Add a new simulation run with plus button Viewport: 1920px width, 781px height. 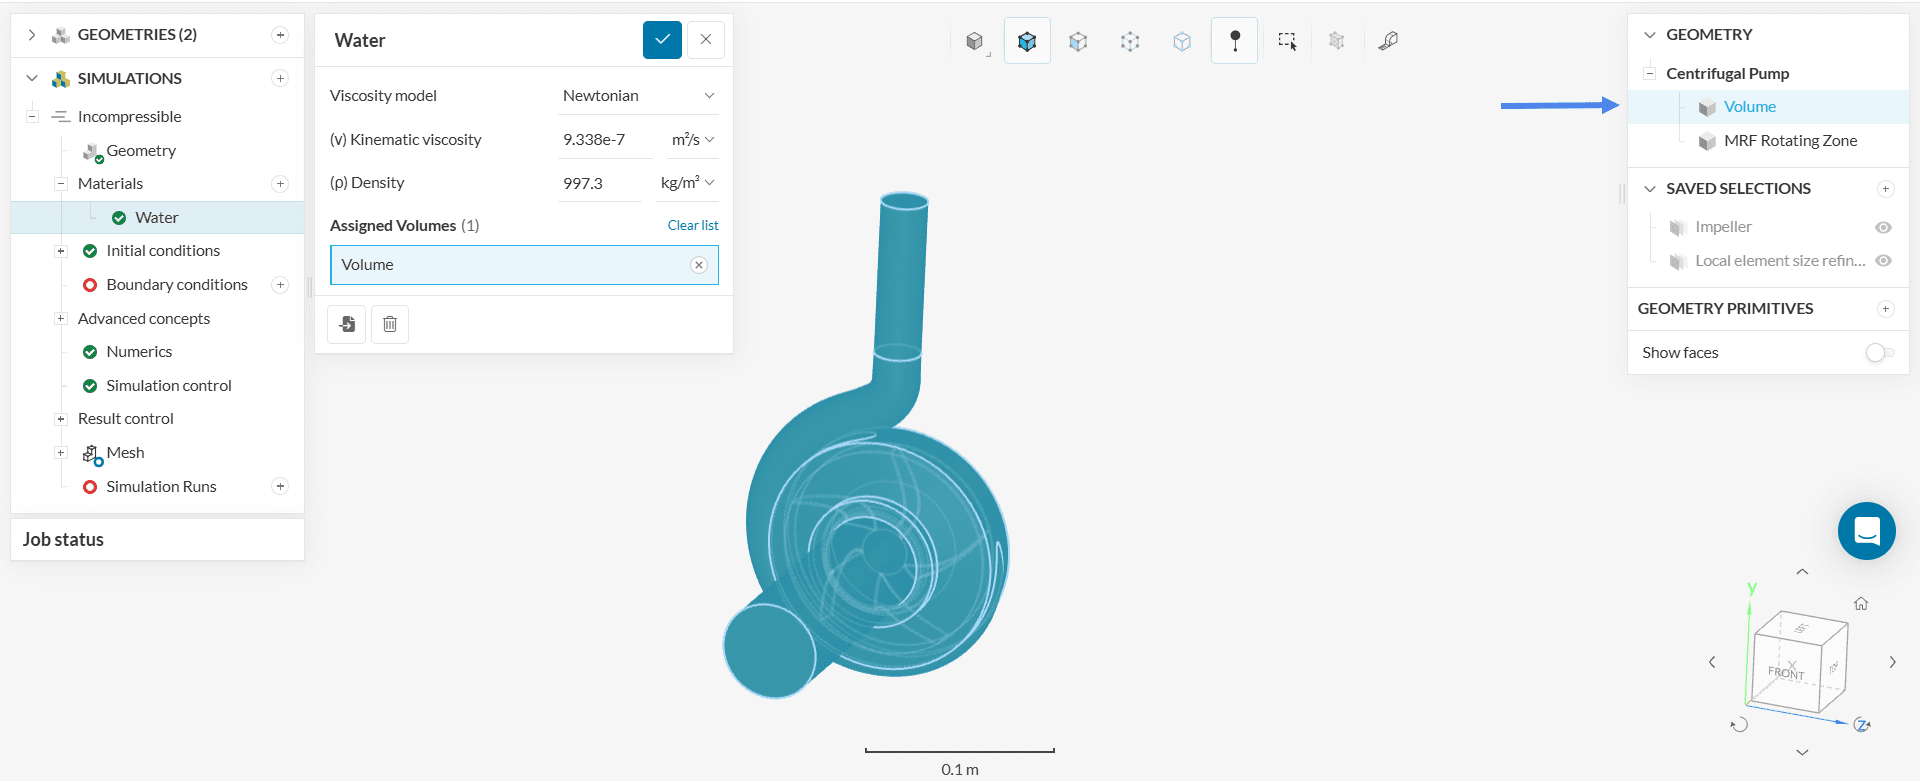pyautogui.click(x=280, y=487)
